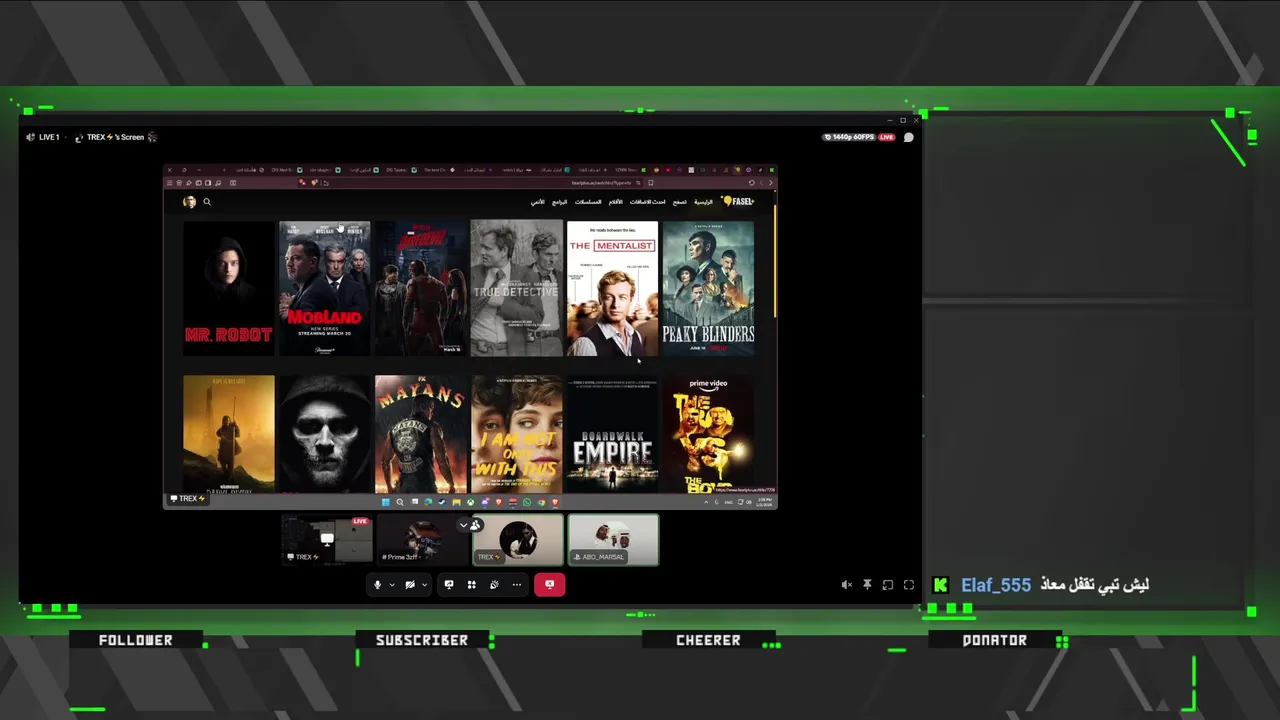Open The Boys poster
This screenshot has height=720, width=1280.
[708, 434]
